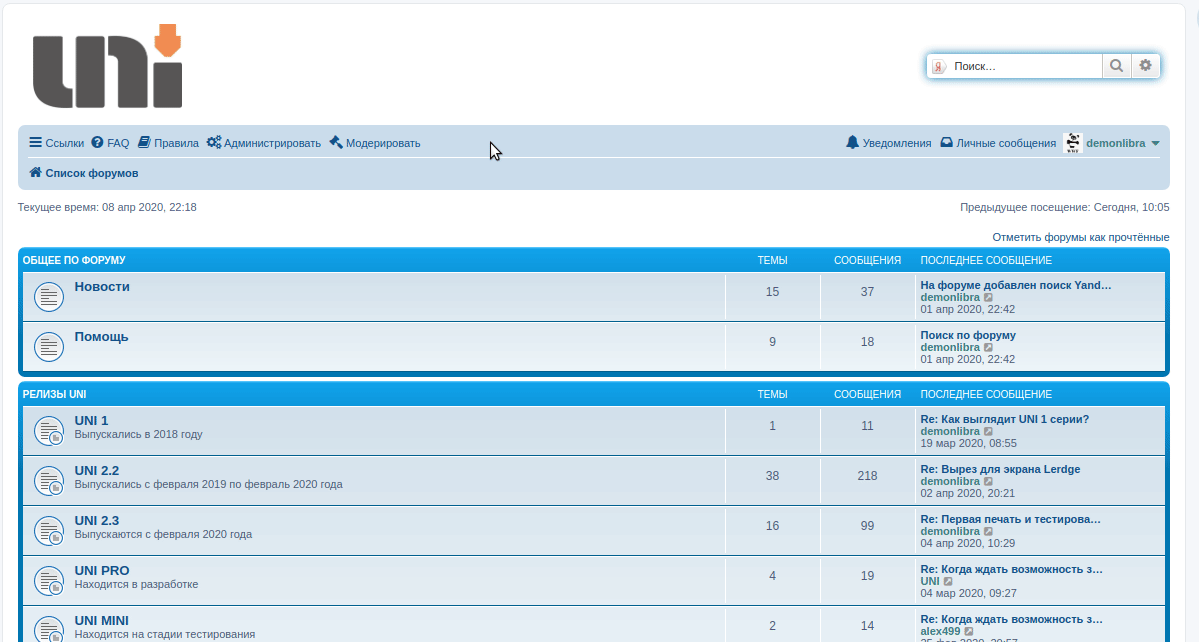Viewport: 1199px width, 642px height.
Task: Open the РЕЛИЗЫ UNI category
Action: click(x=54, y=394)
